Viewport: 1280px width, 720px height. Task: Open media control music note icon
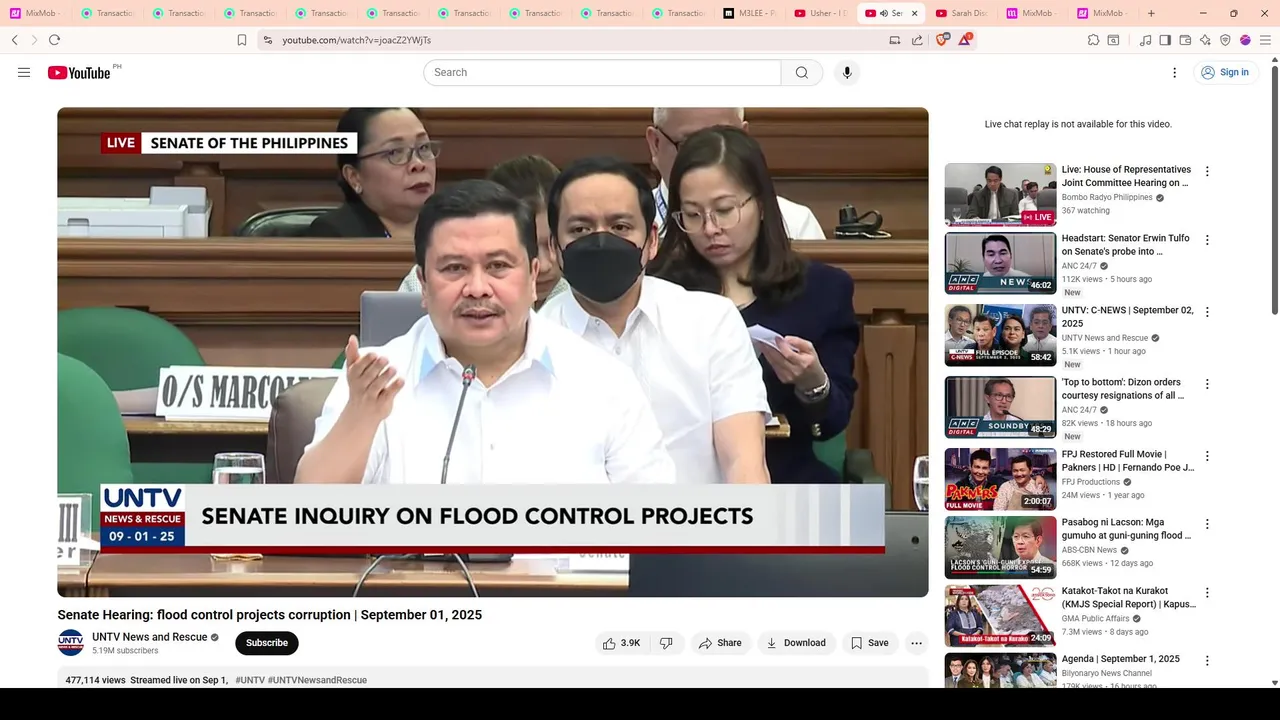pyautogui.click(x=1146, y=40)
